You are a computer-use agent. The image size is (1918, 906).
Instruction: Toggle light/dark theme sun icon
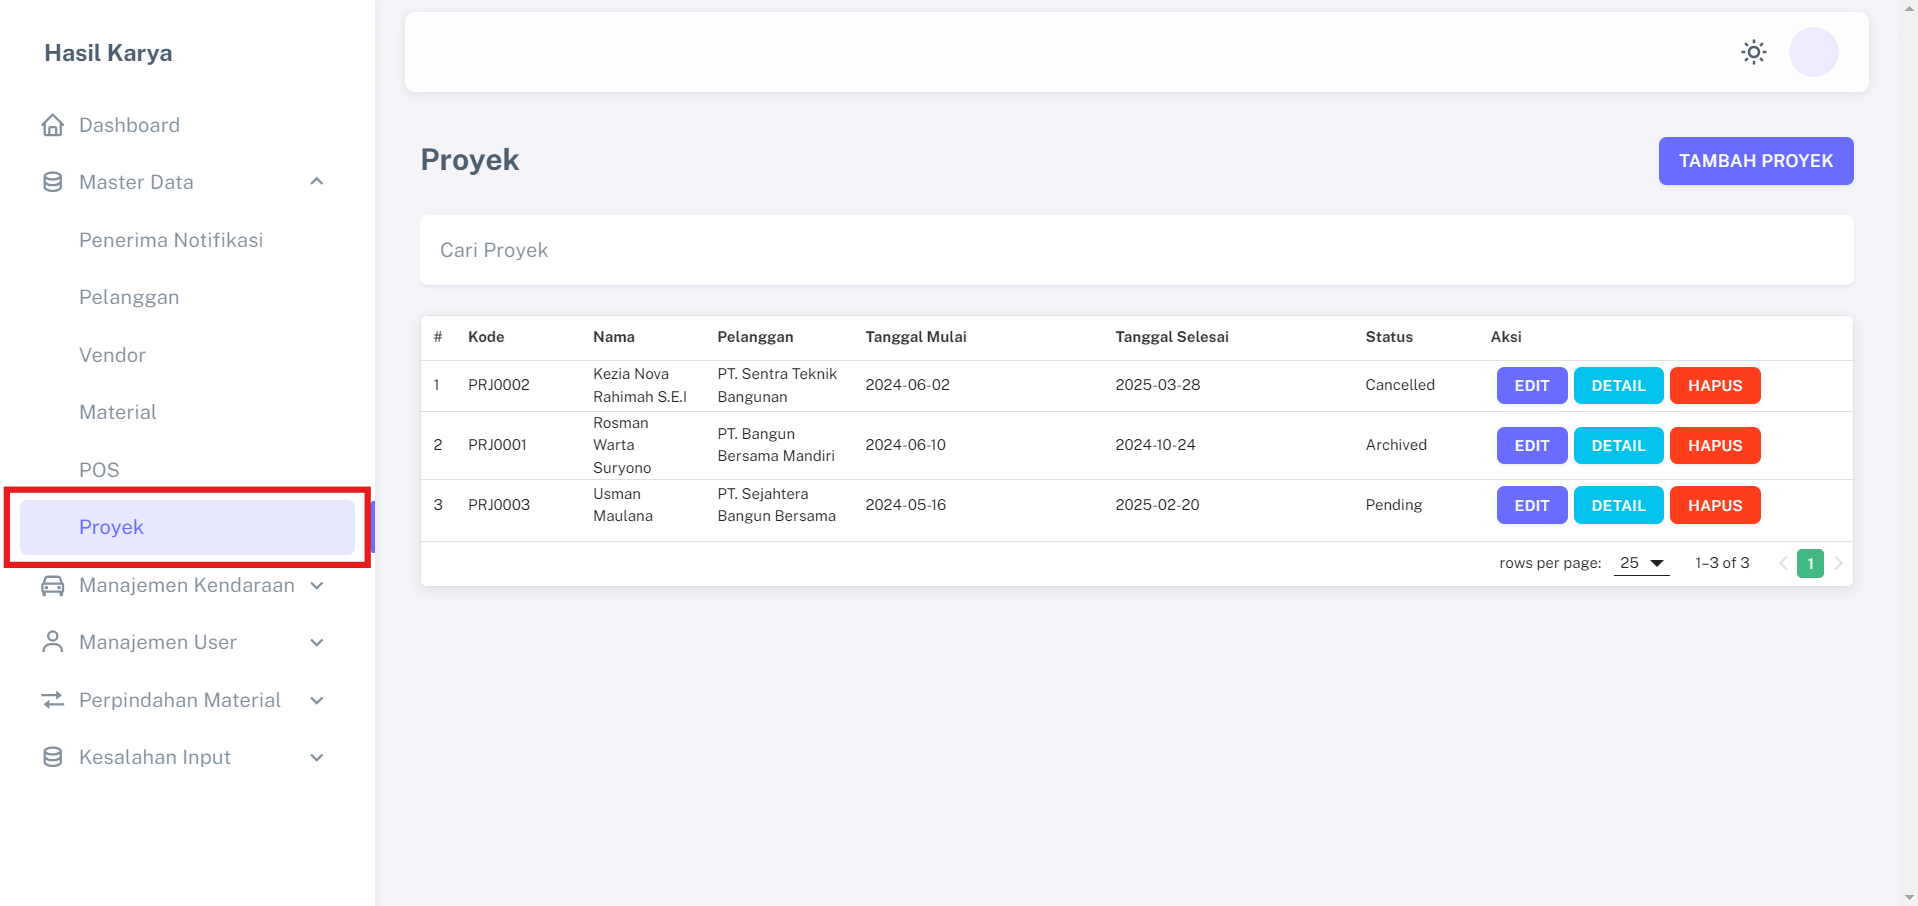click(x=1753, y=52)
